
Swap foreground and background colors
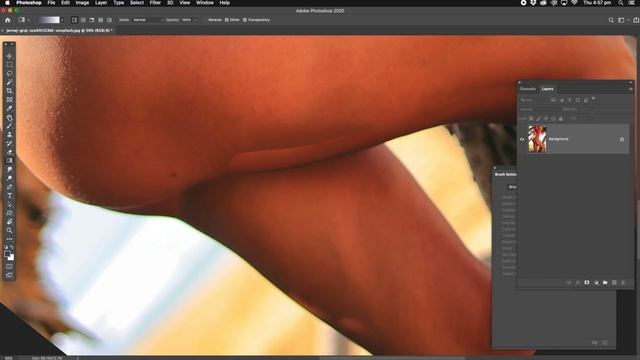(12, 247)
